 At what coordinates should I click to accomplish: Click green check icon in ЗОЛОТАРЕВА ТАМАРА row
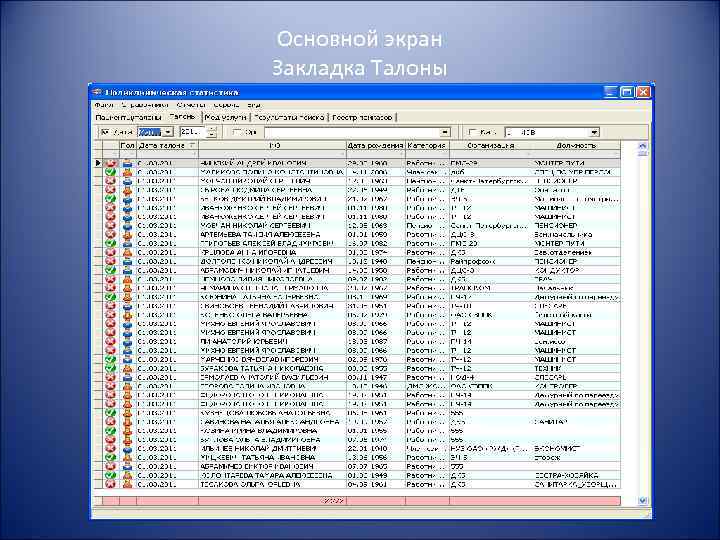110,475
